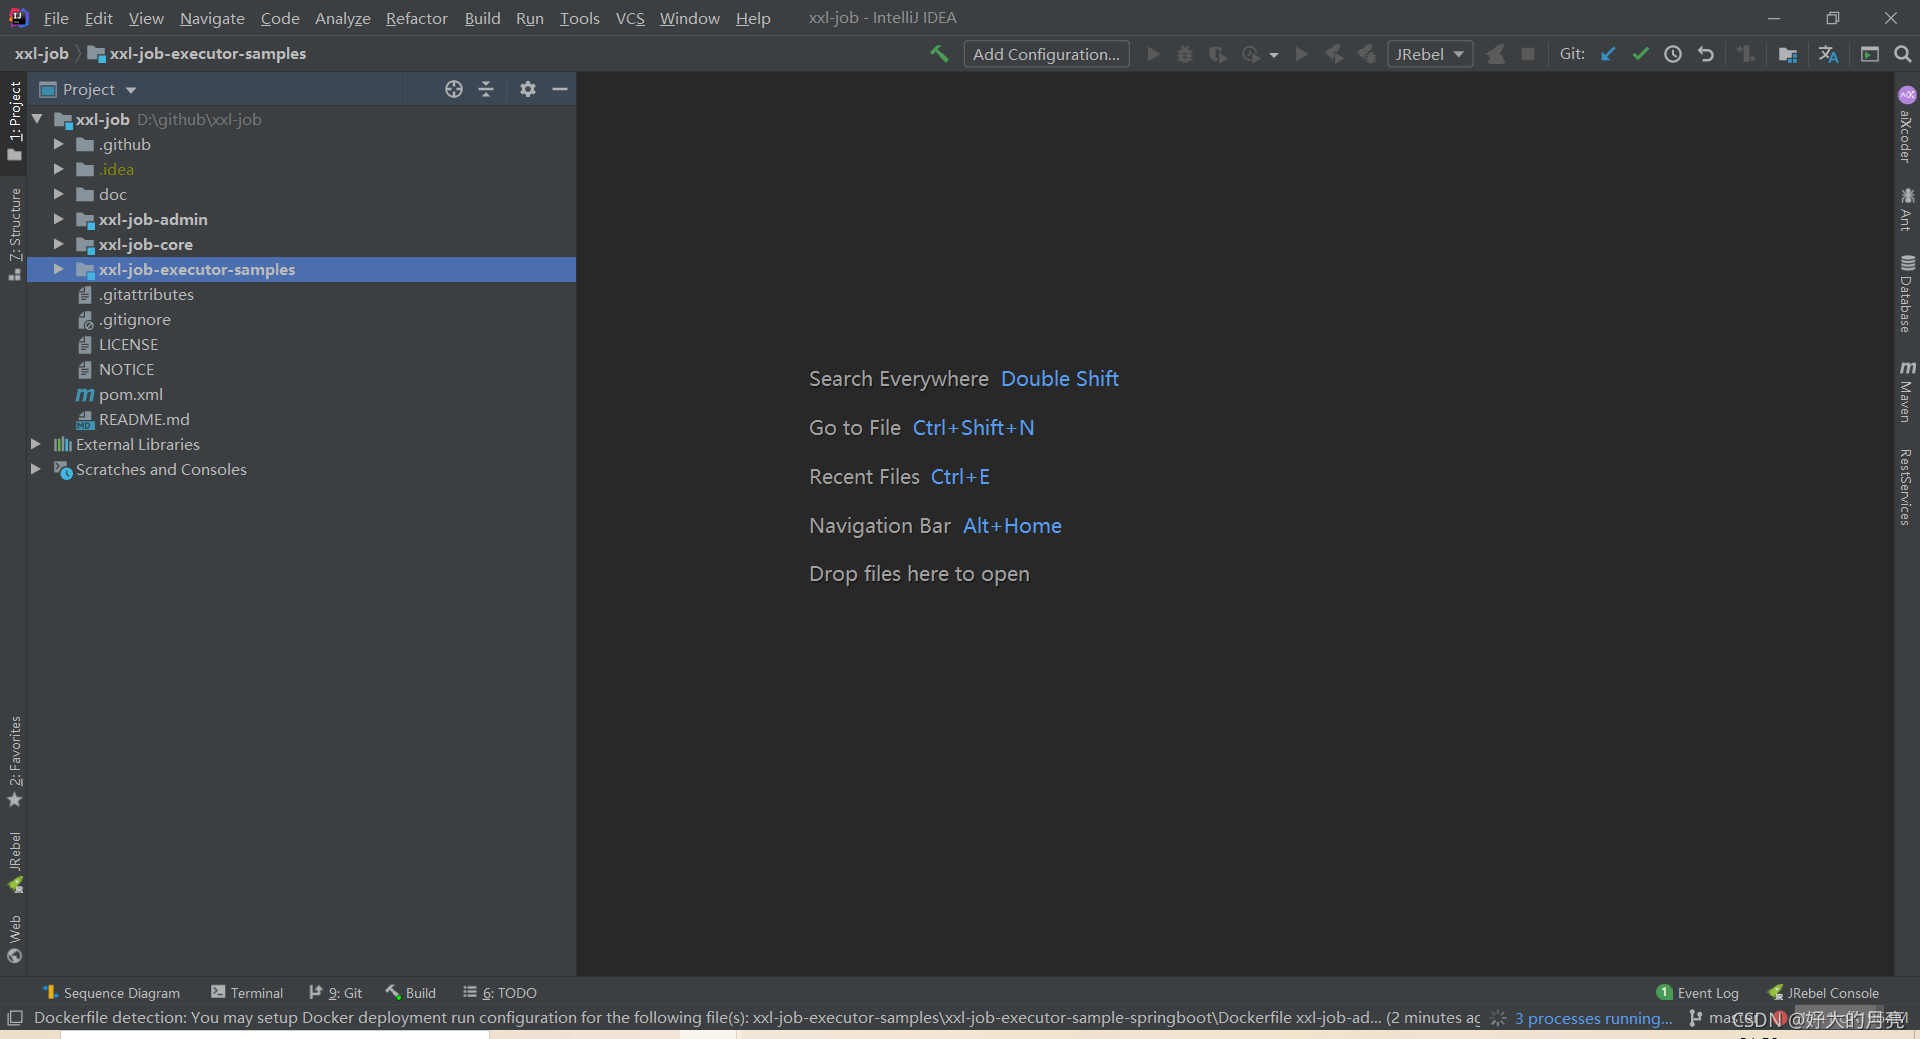Toggle the Project tool window tab

coord(14,121)
